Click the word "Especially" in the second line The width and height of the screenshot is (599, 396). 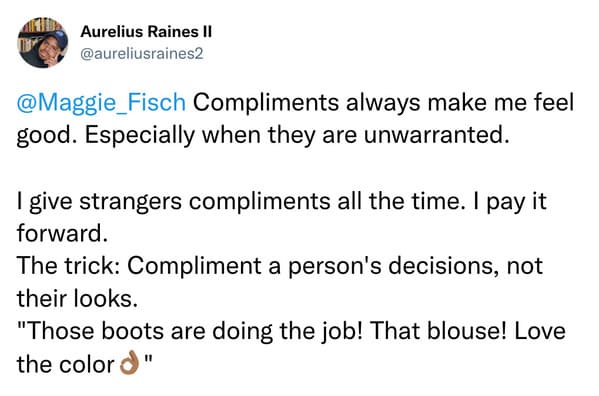pos(140,135)
